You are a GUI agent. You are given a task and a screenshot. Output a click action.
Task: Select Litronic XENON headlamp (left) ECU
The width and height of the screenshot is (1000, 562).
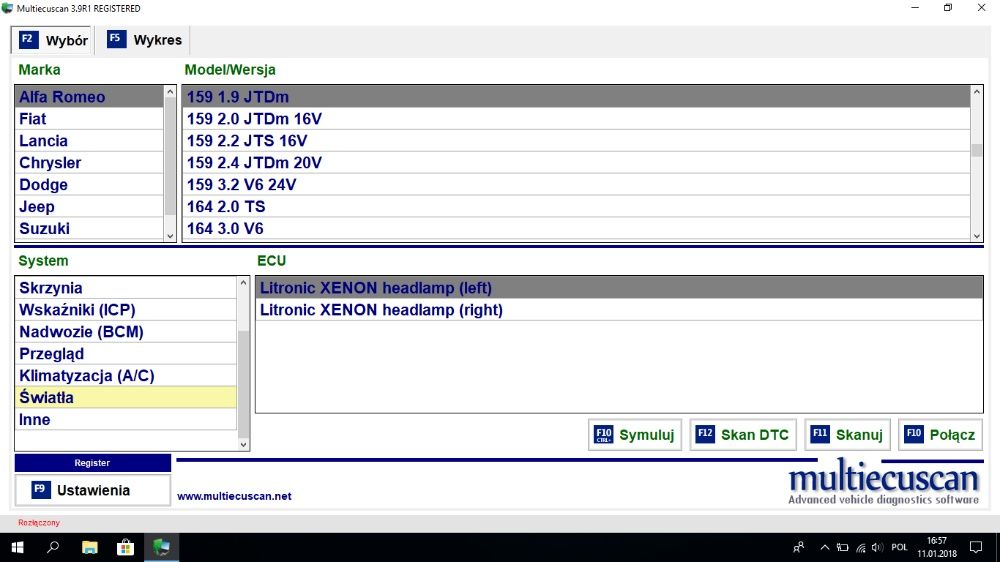point(619,288)
